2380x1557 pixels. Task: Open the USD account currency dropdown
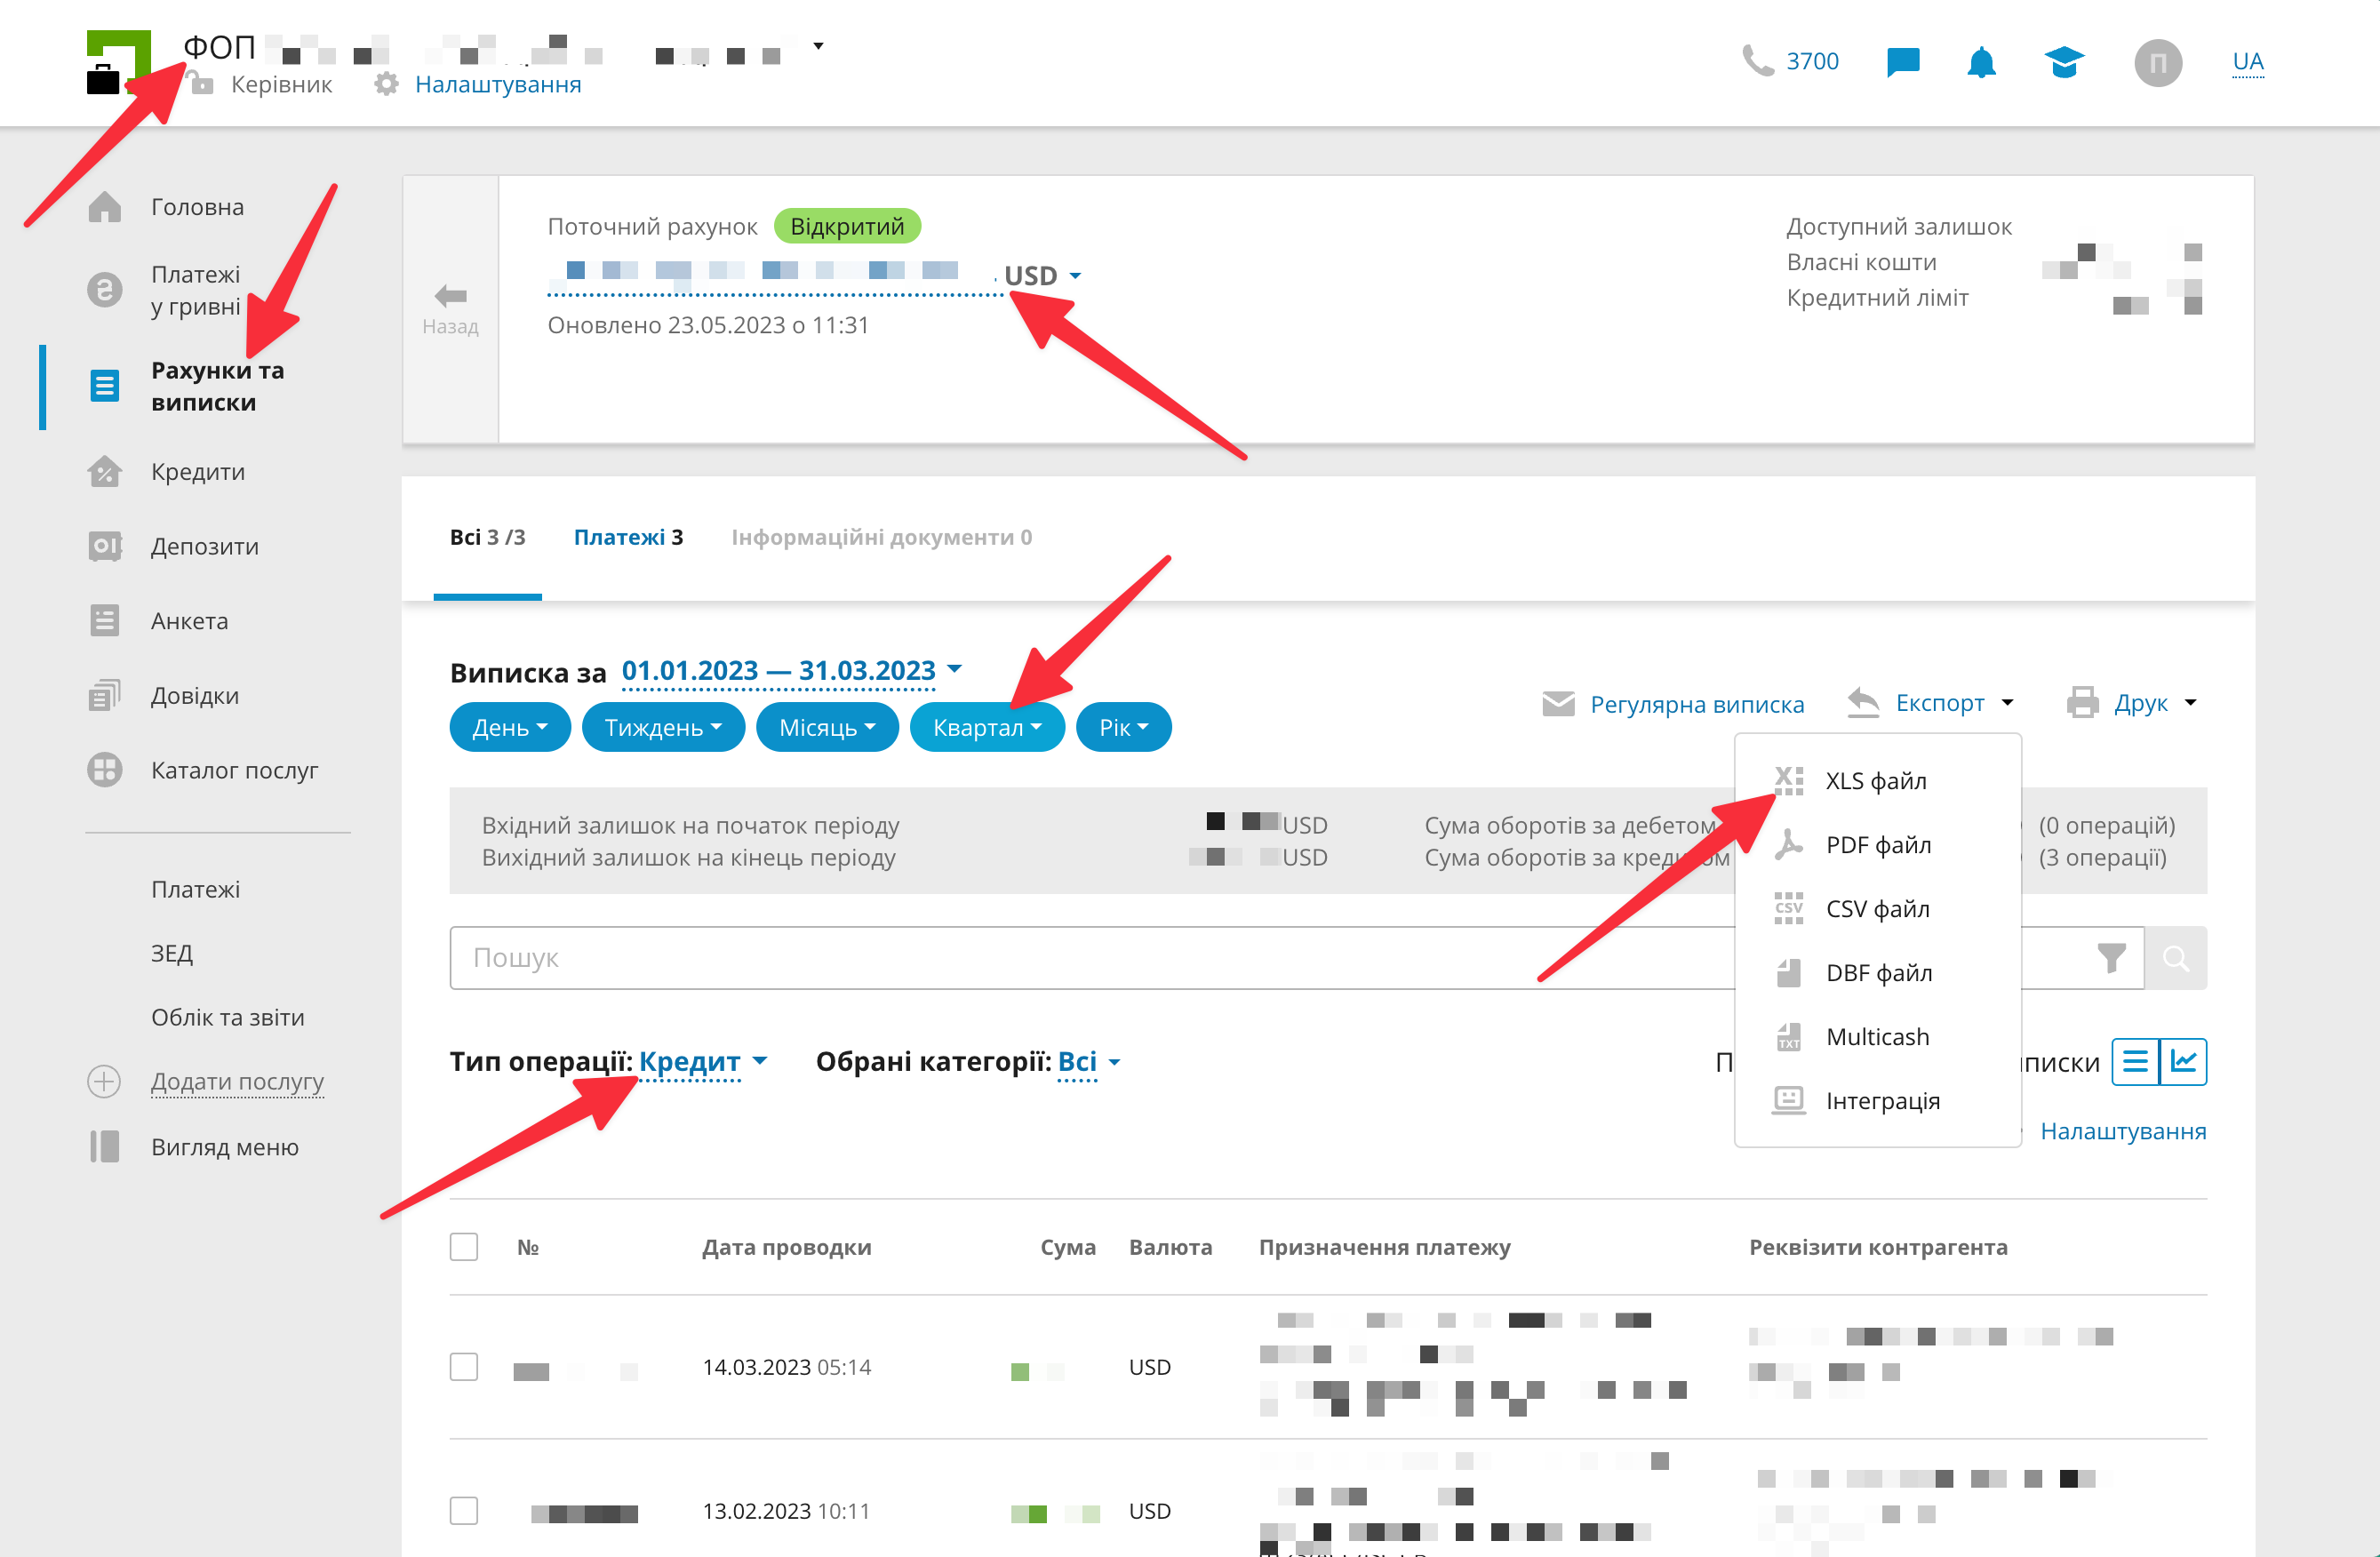click(x=1042, y=275)
